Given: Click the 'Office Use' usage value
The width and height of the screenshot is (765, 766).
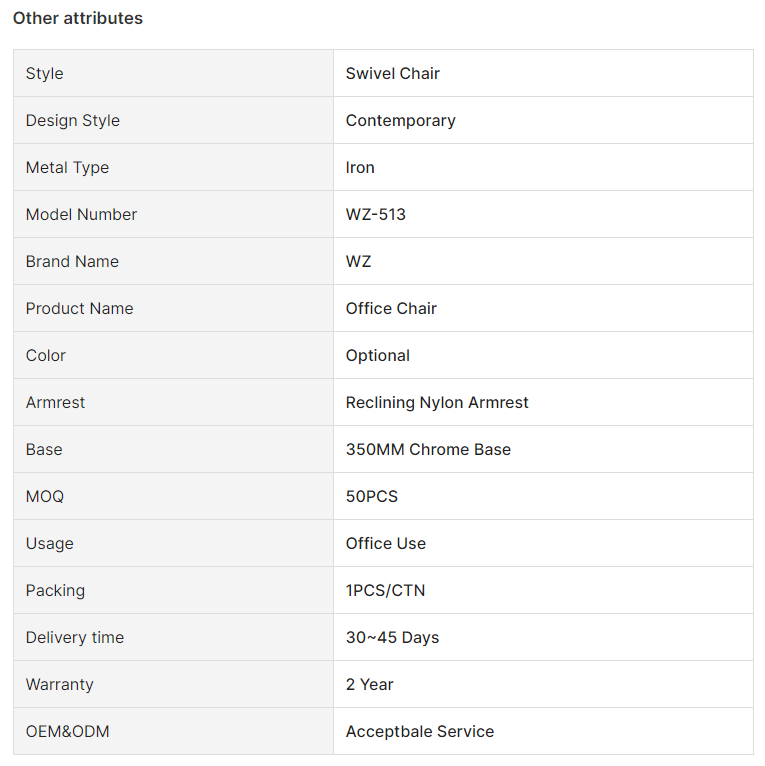Looking at the screenshot, I should pos(386,543).
